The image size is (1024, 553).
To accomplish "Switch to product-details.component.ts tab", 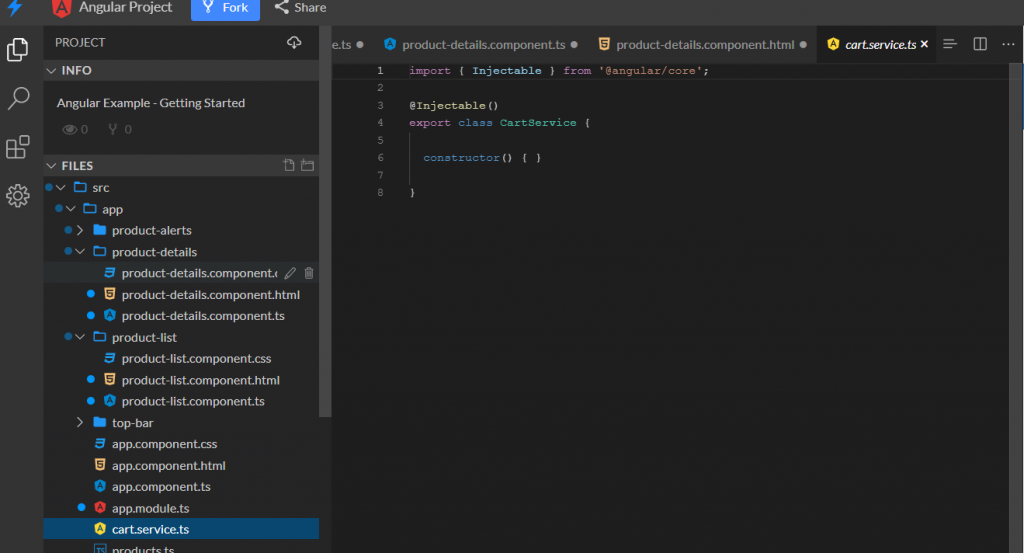I will coord(481,44).
